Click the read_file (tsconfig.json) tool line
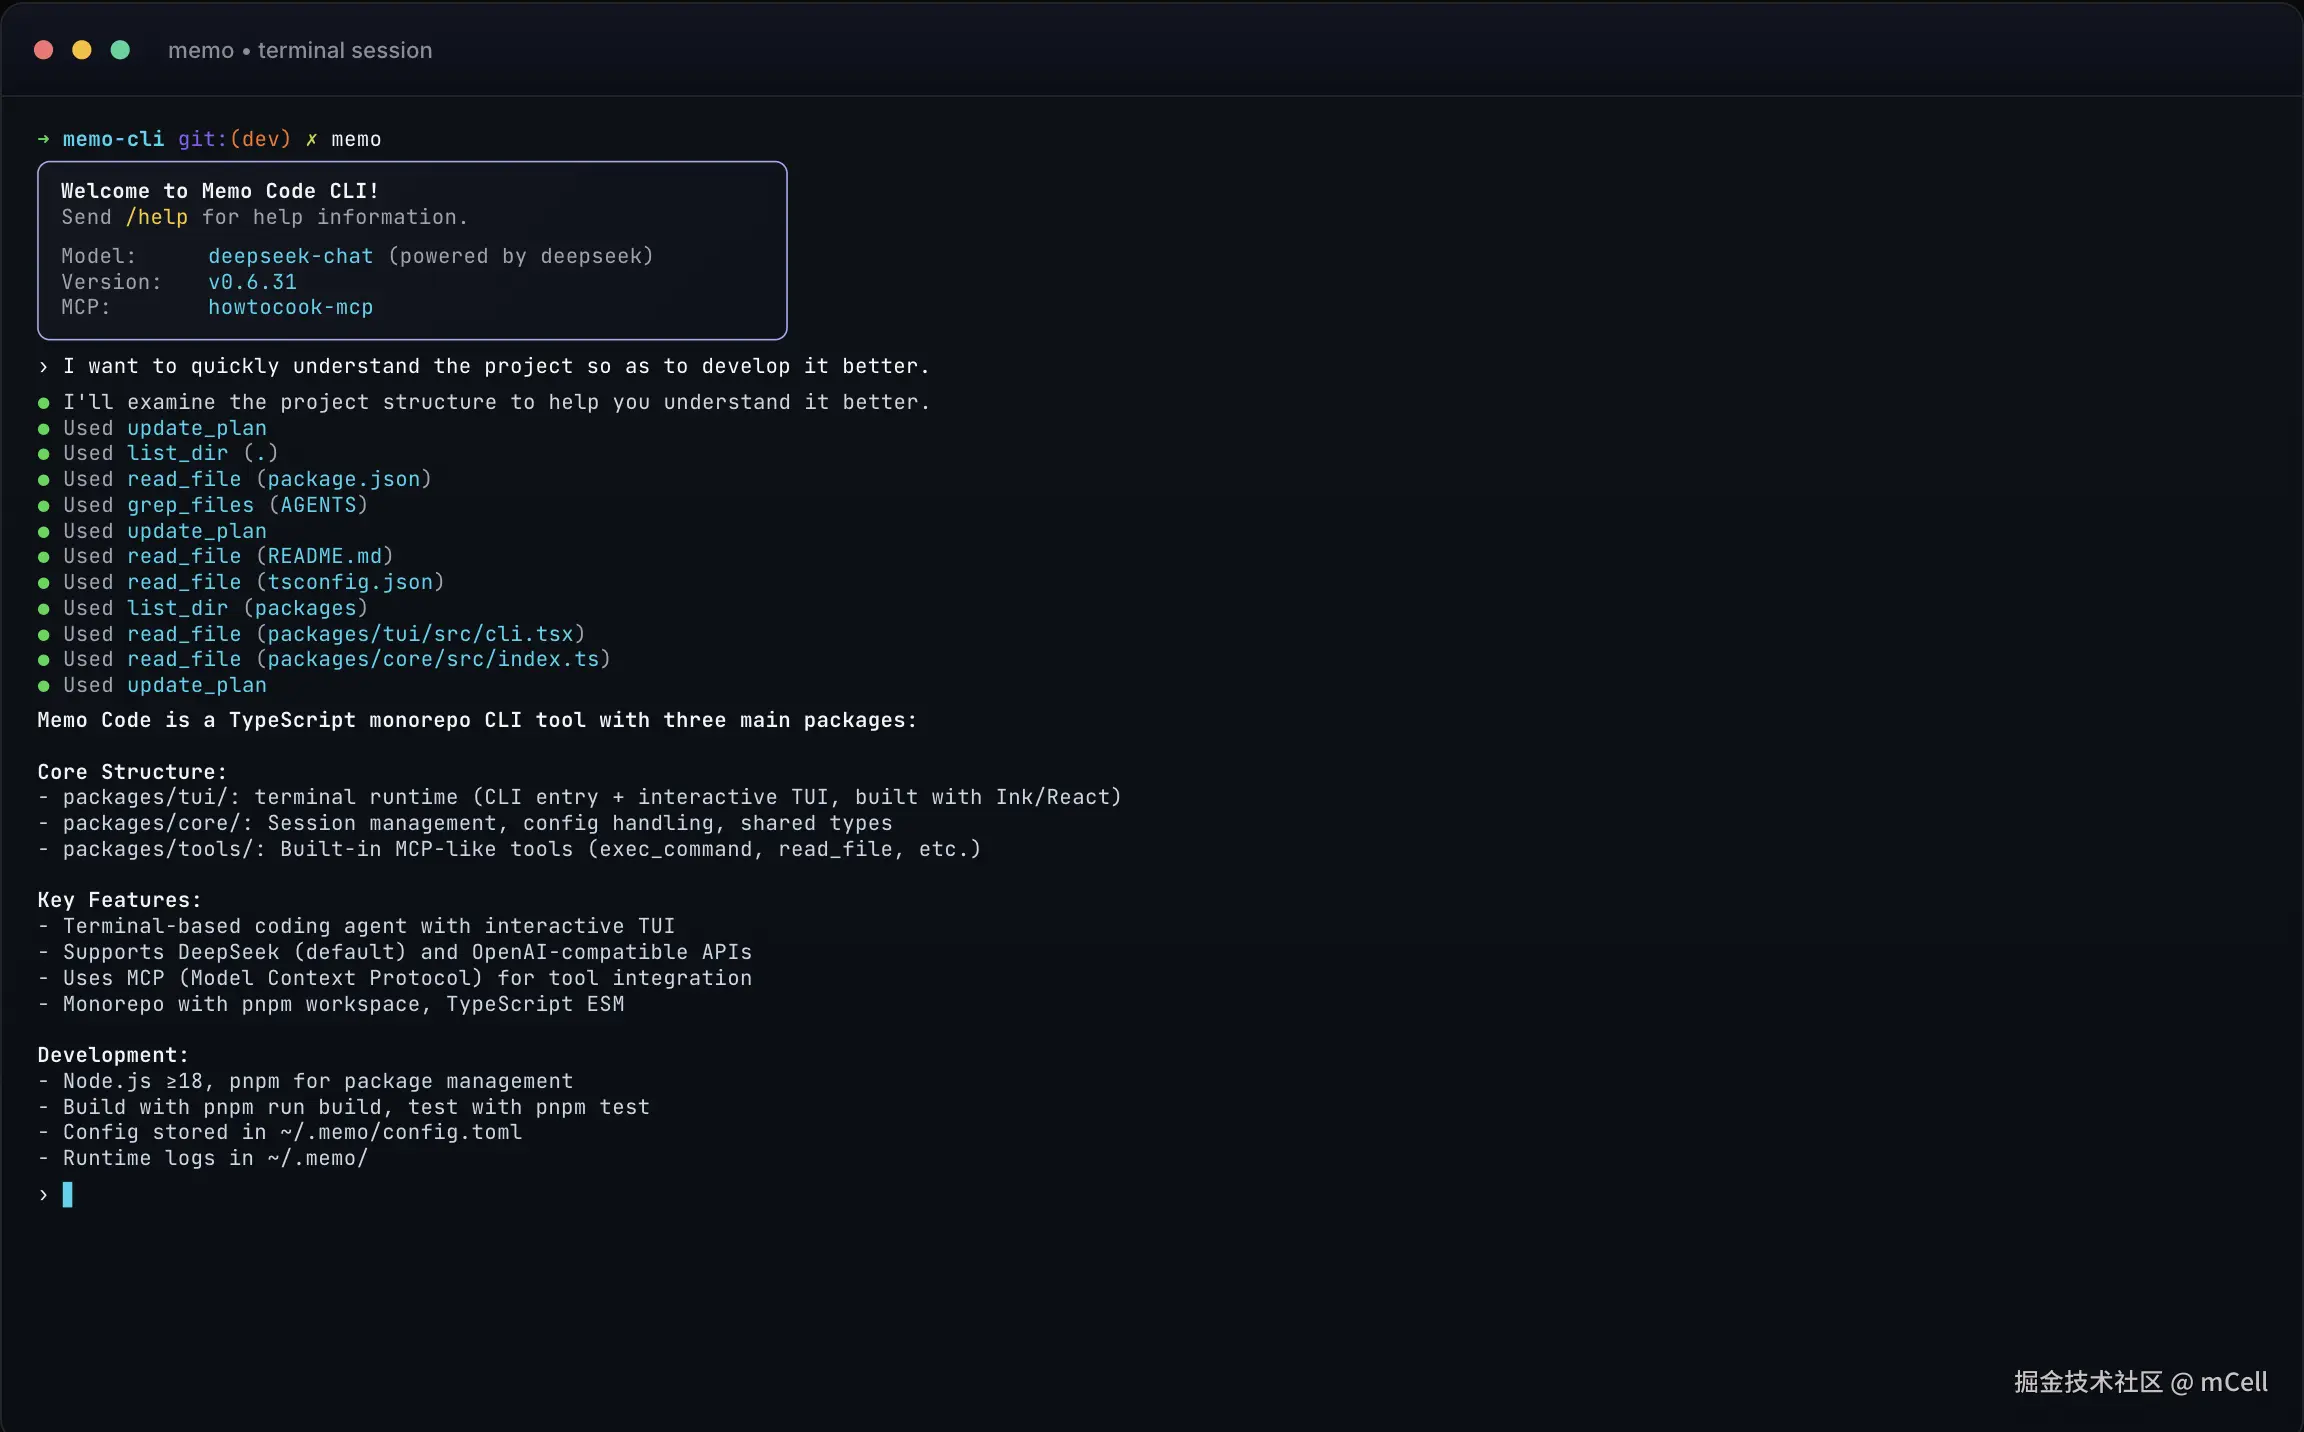 (x=285, y=582)
